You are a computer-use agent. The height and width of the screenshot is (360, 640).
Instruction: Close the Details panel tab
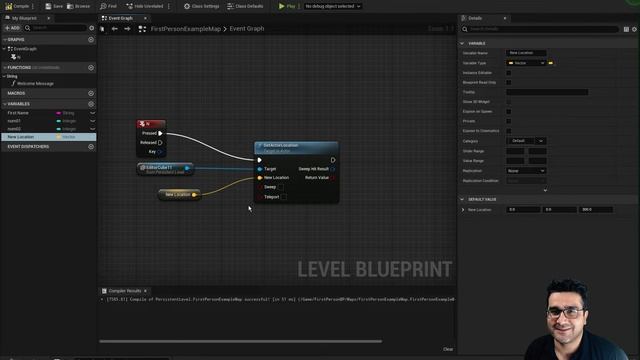[x=505, y=18]
